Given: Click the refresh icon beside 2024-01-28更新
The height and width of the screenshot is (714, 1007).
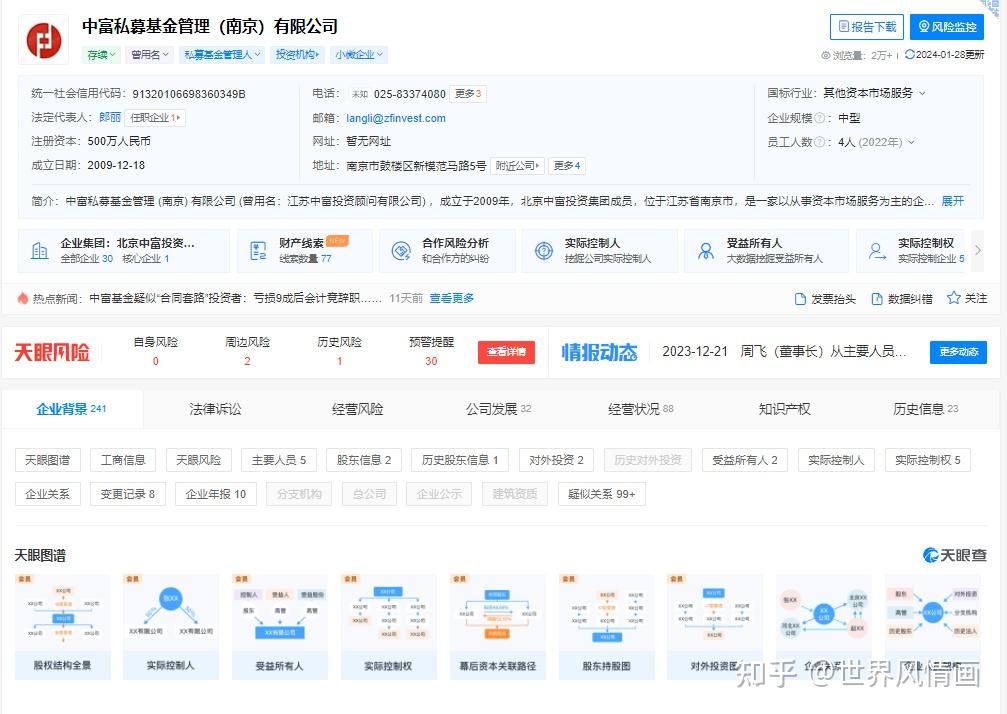Looking at the screenshot, I should (909, 55).
